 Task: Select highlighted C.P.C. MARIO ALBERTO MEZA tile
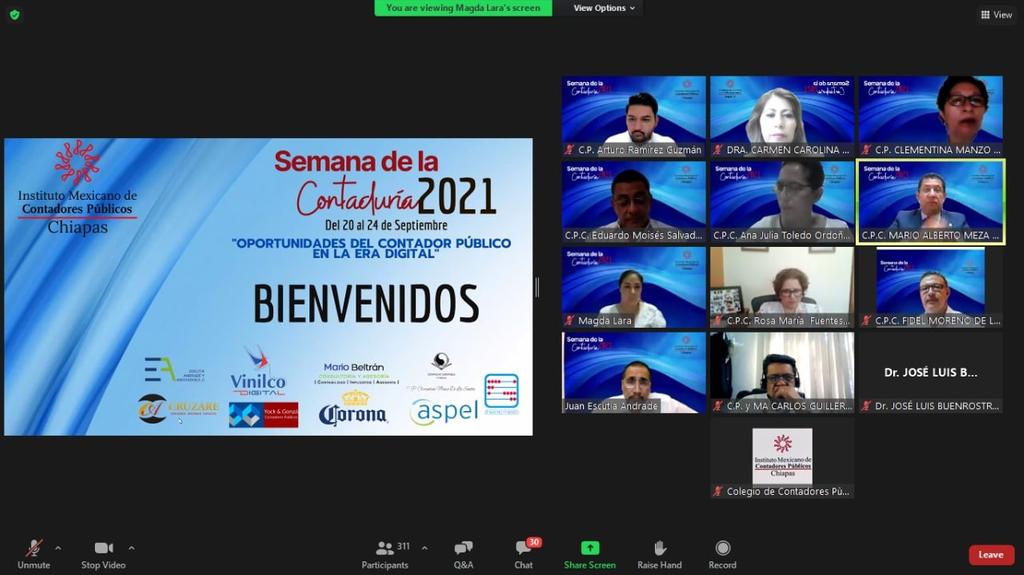coord(931,202)
